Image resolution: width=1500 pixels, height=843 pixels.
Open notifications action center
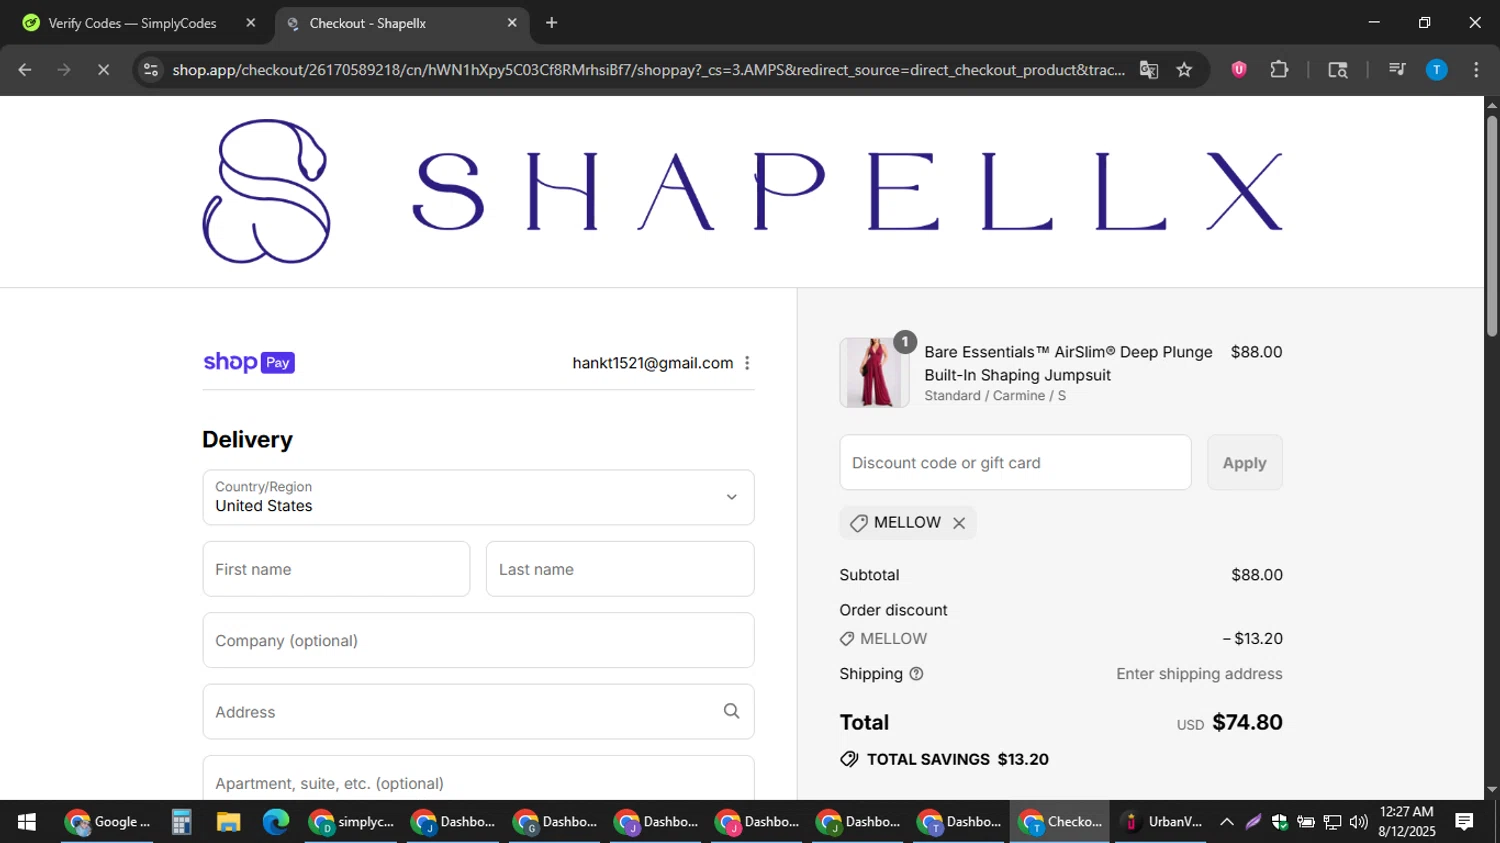point(1464,822)
